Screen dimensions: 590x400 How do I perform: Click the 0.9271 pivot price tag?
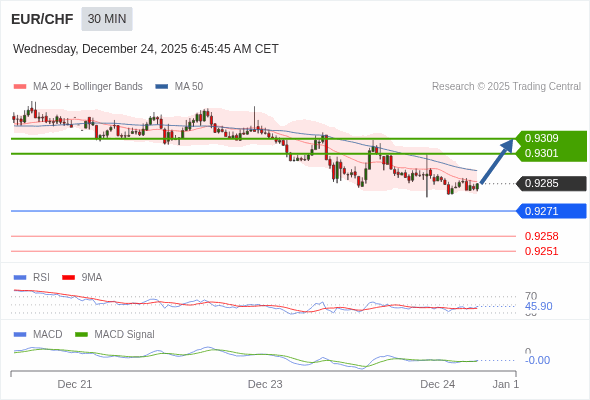coord(552,211)
